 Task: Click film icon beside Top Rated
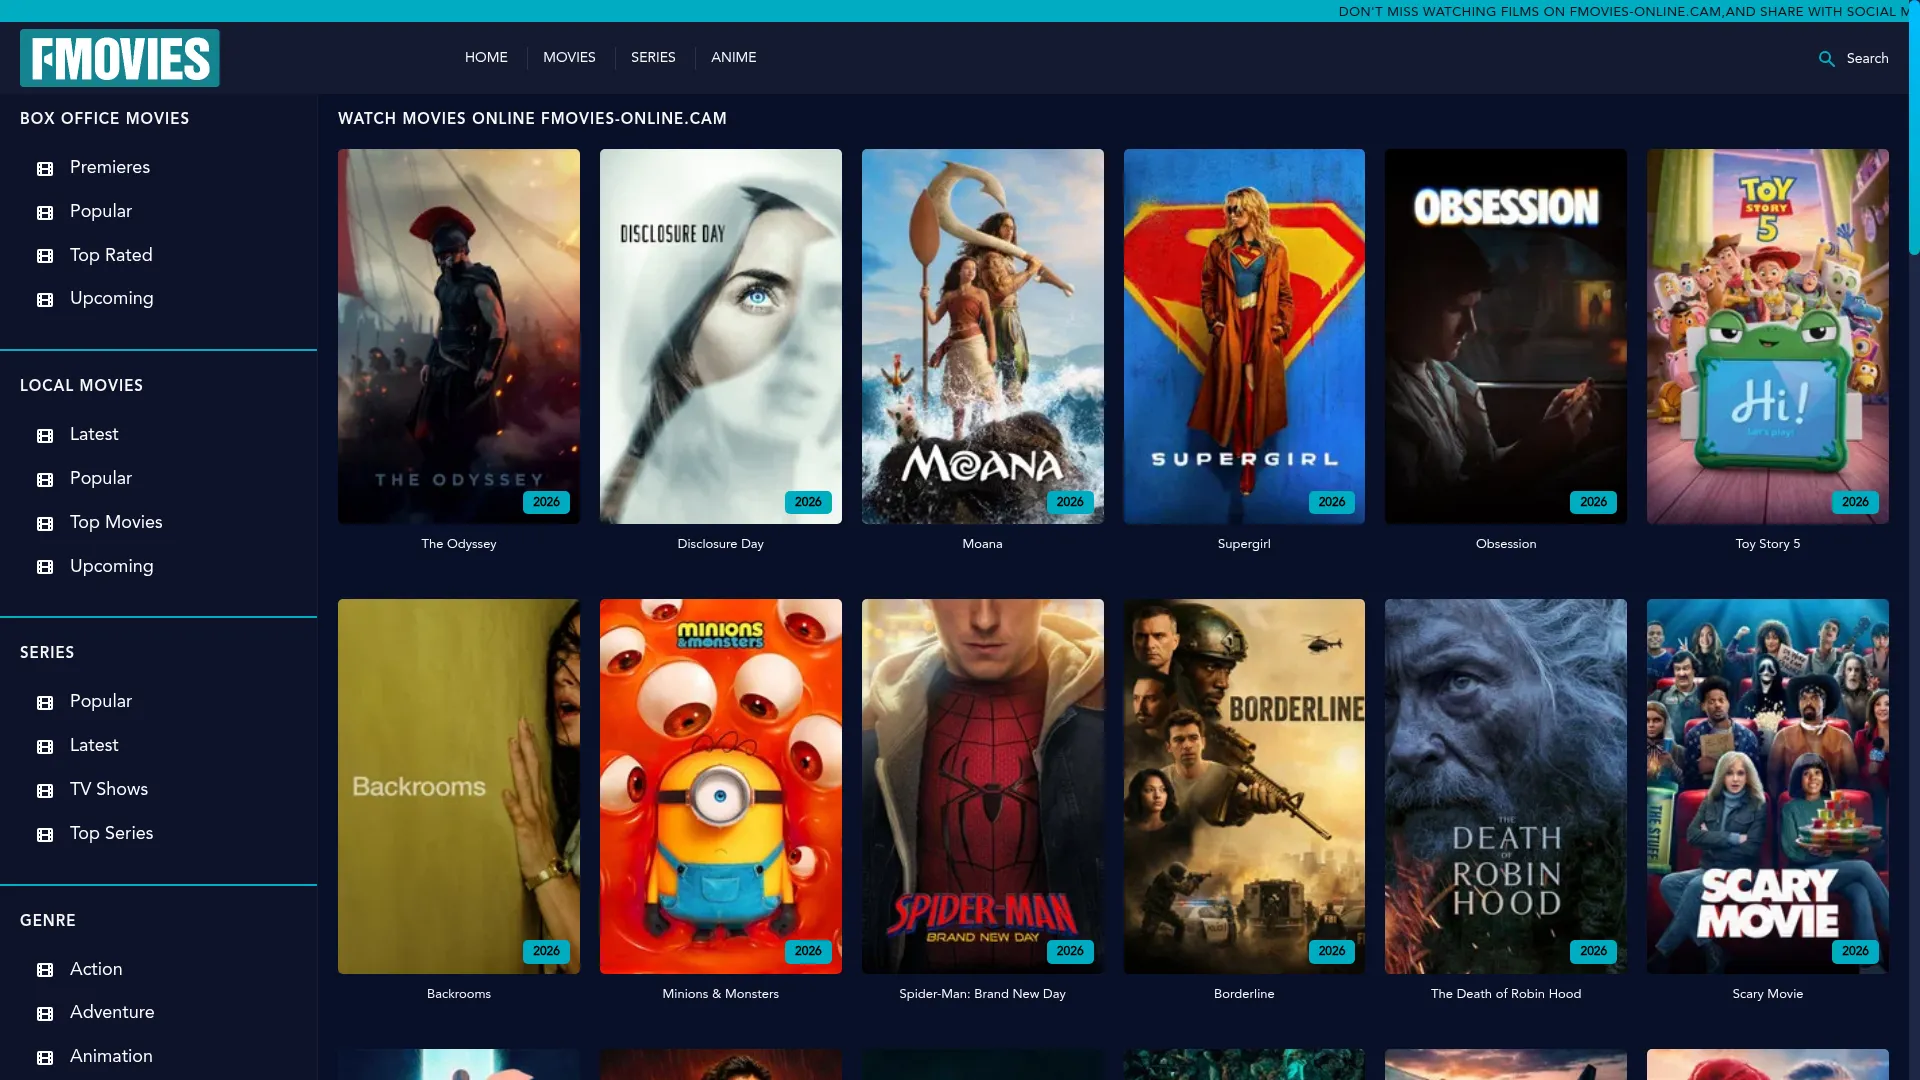click(45, 256)
